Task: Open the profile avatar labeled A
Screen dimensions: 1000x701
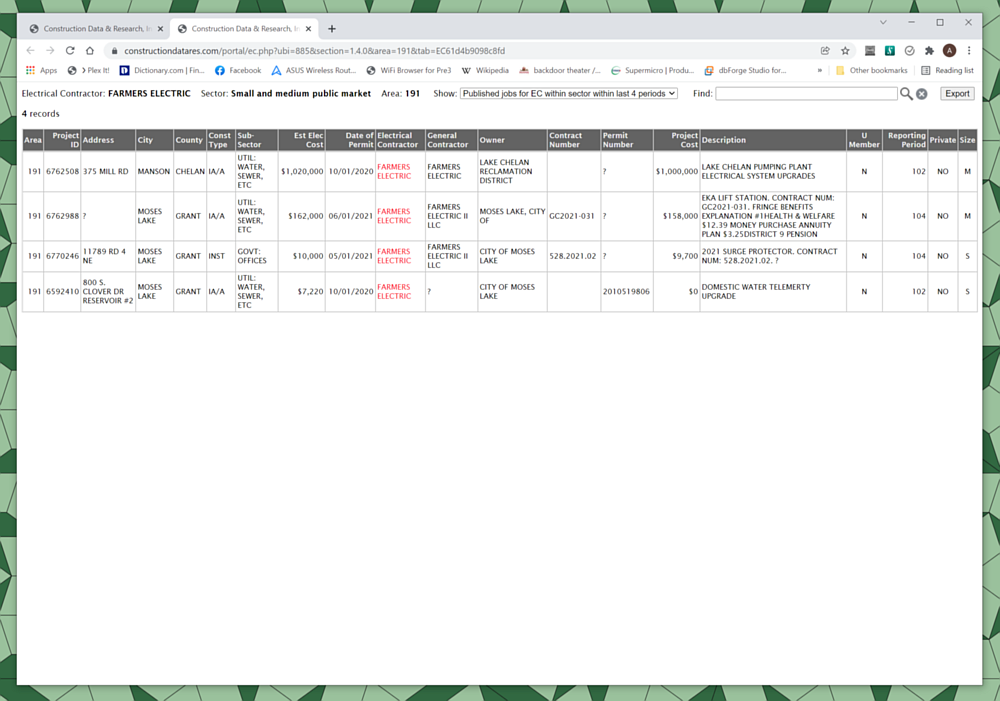Action: (949, 50)
